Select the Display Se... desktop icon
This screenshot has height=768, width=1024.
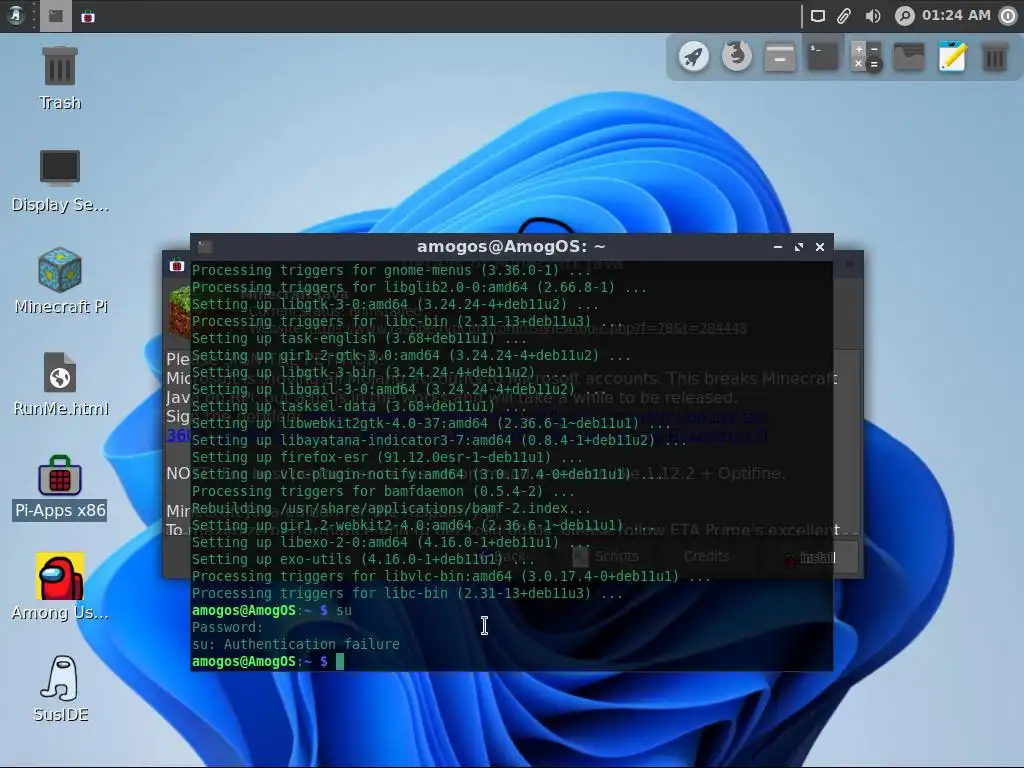point(60,181)
